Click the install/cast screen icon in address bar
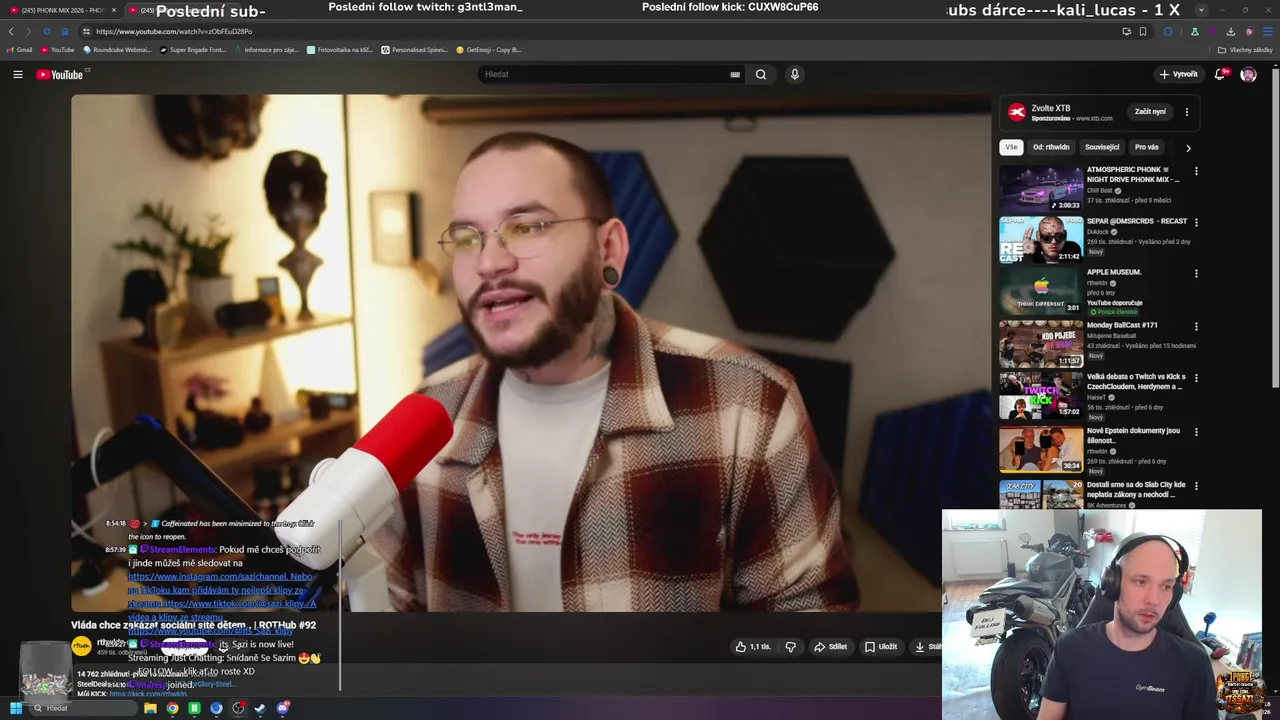The image size is (1280, 720). (x=1126, y=31)
